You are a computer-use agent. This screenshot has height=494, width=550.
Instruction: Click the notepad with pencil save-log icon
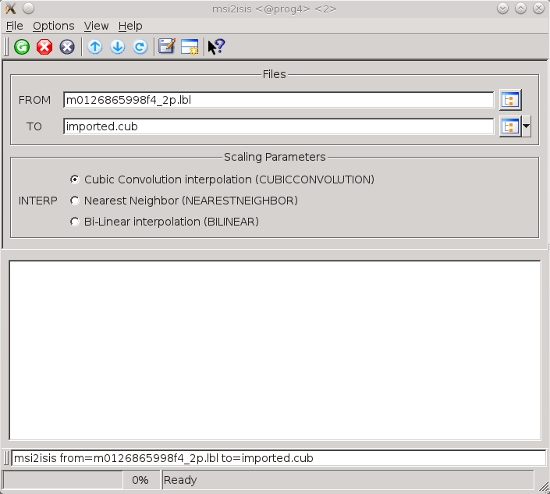(x=167, y=46)
